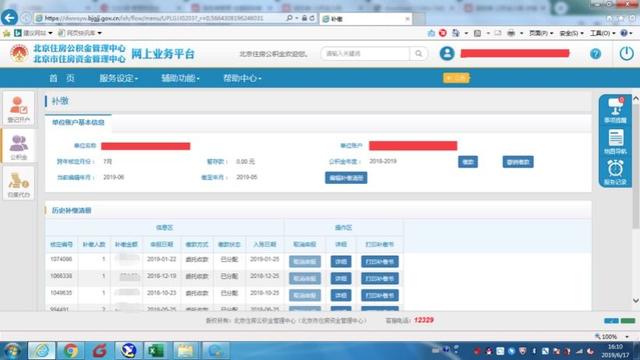Click 详细 for record 1049635
The width and height of the screenshot is (640, 360).
pos(341,295)
